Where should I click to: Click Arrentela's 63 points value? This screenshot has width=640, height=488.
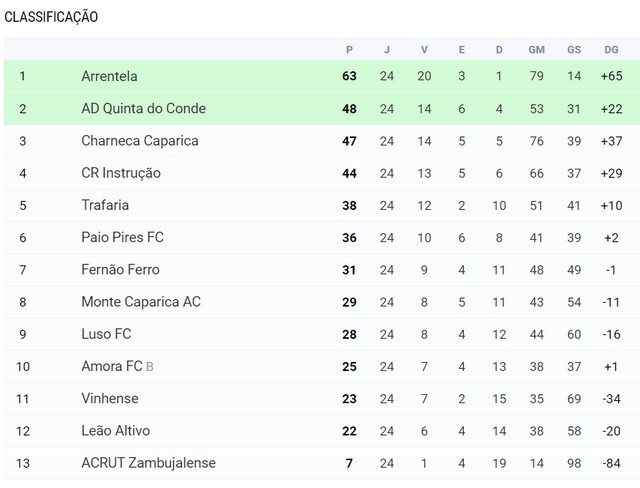[349, 76]
